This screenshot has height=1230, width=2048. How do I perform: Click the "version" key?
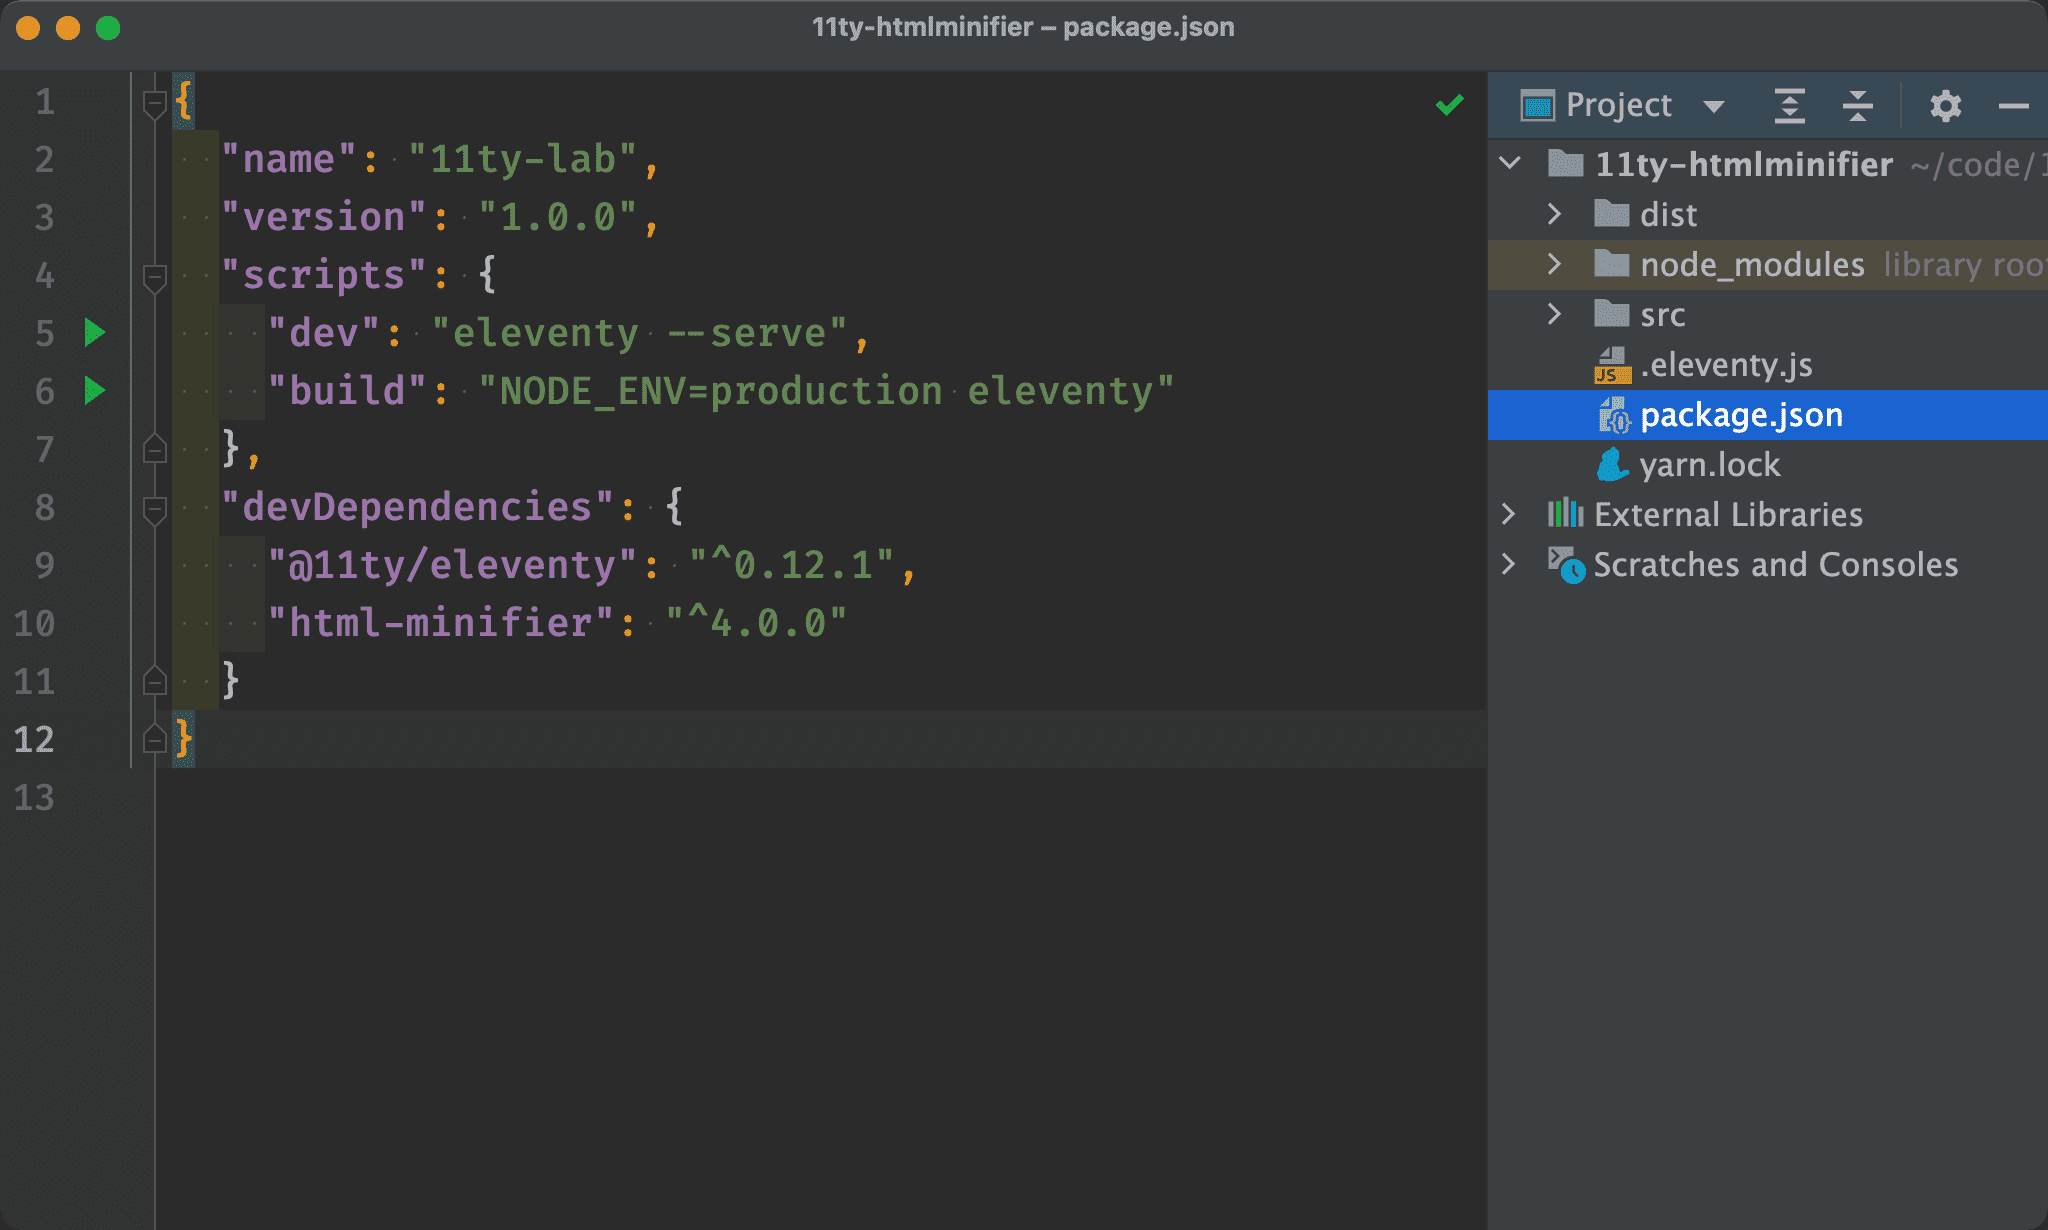pos(324,217)
